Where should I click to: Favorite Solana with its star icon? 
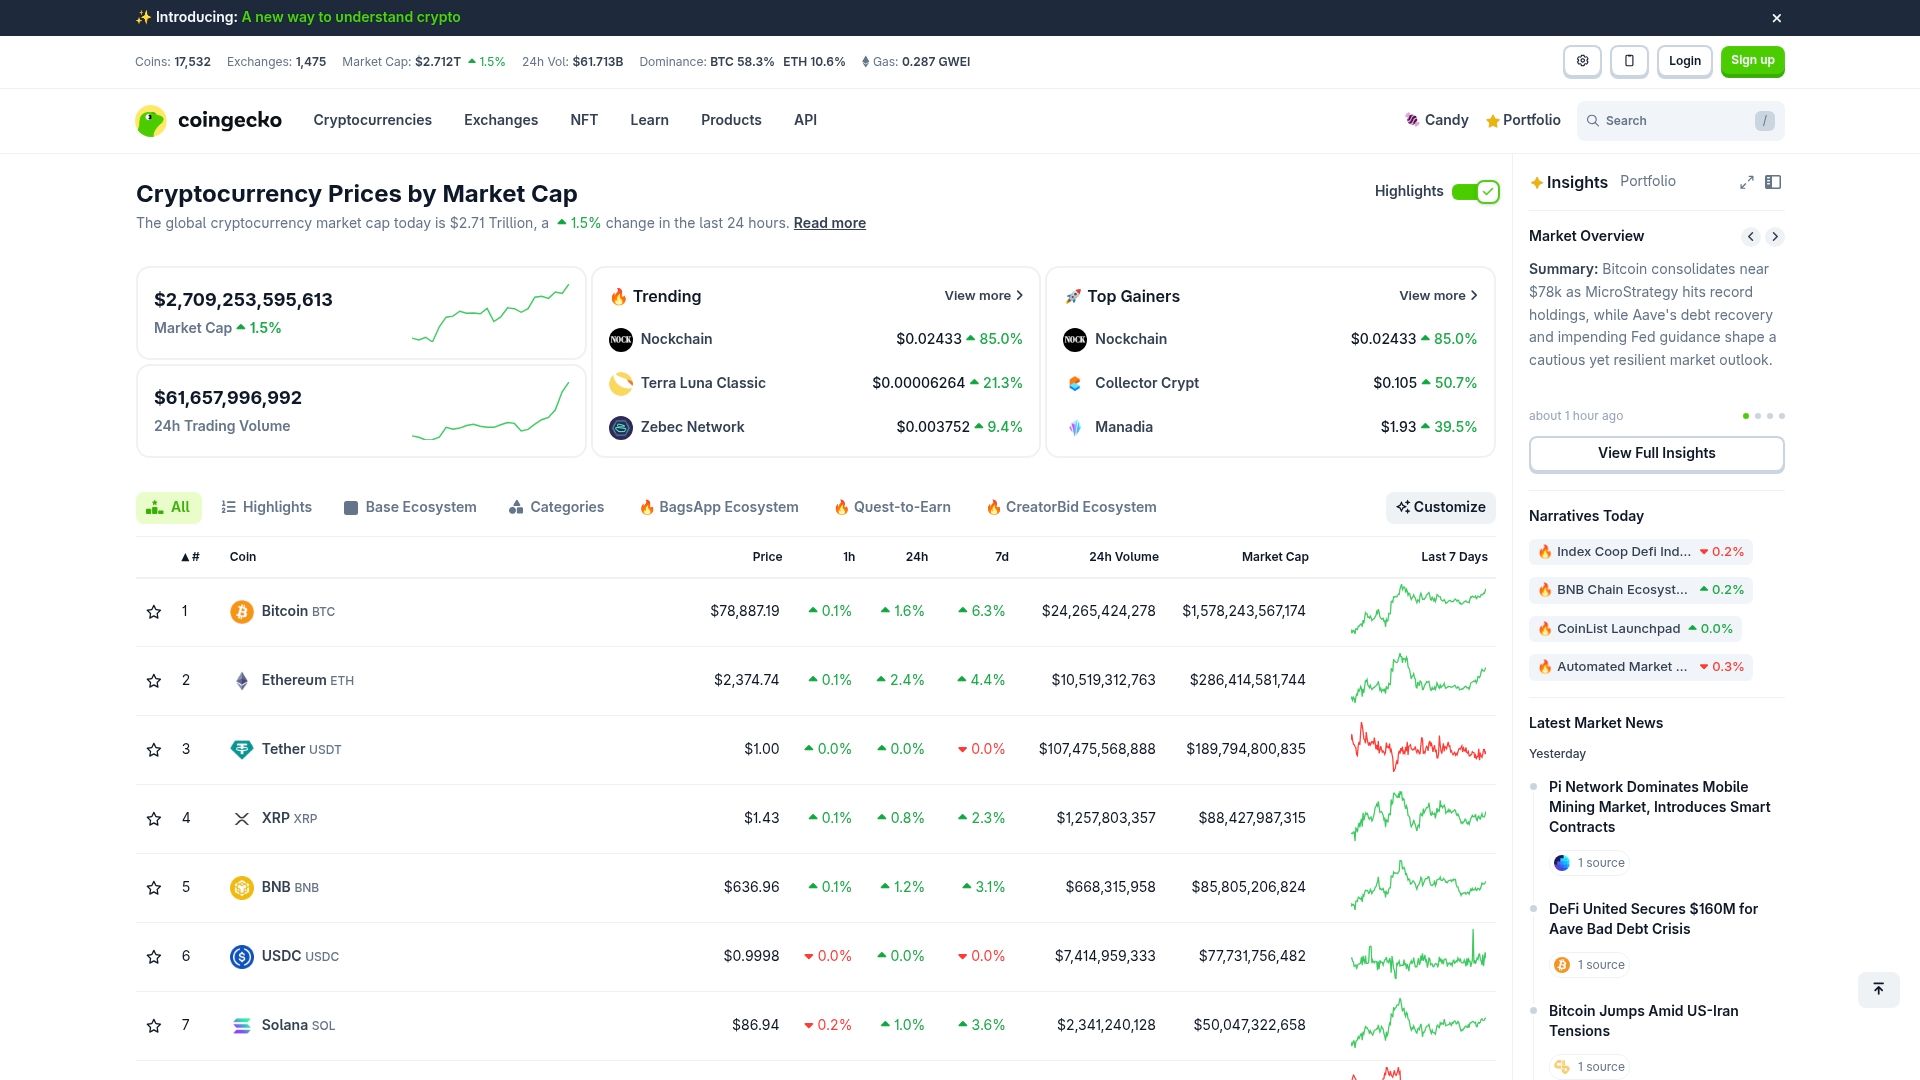pyautogui.click(x=154, y=1026)
